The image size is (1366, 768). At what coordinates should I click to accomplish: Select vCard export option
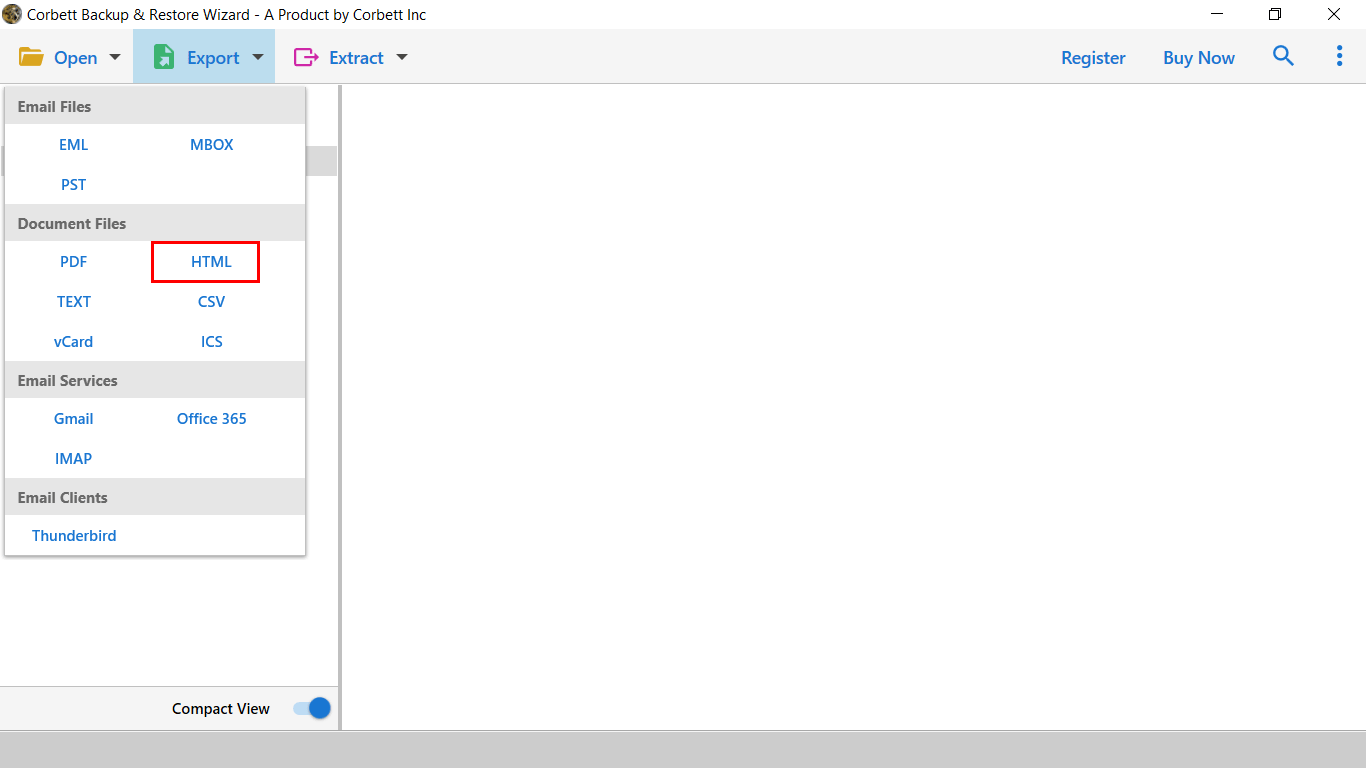(x=73, y=342)
